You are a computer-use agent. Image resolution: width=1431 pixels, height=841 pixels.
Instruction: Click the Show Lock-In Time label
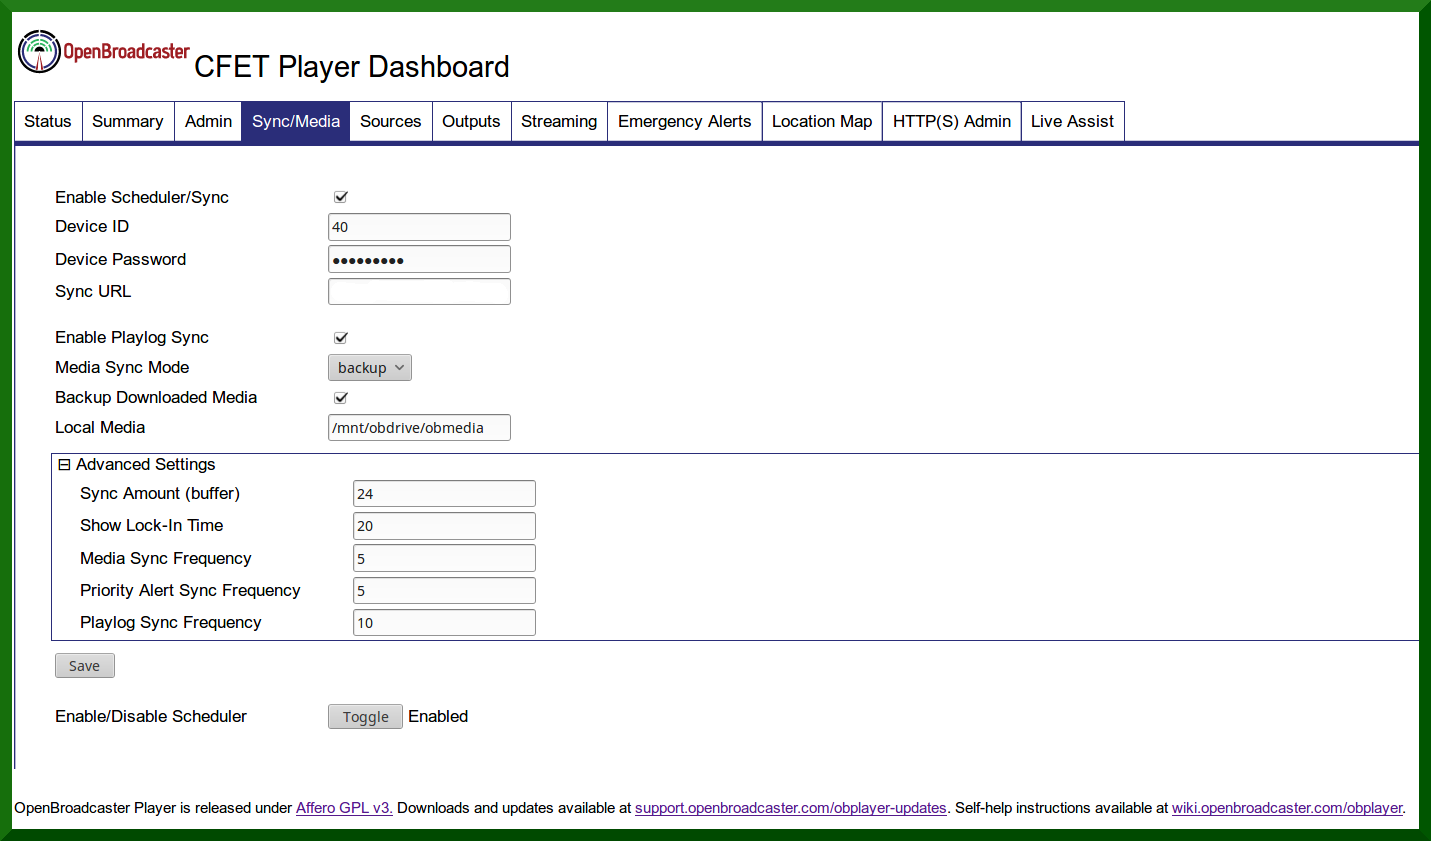tap(152, 525)
